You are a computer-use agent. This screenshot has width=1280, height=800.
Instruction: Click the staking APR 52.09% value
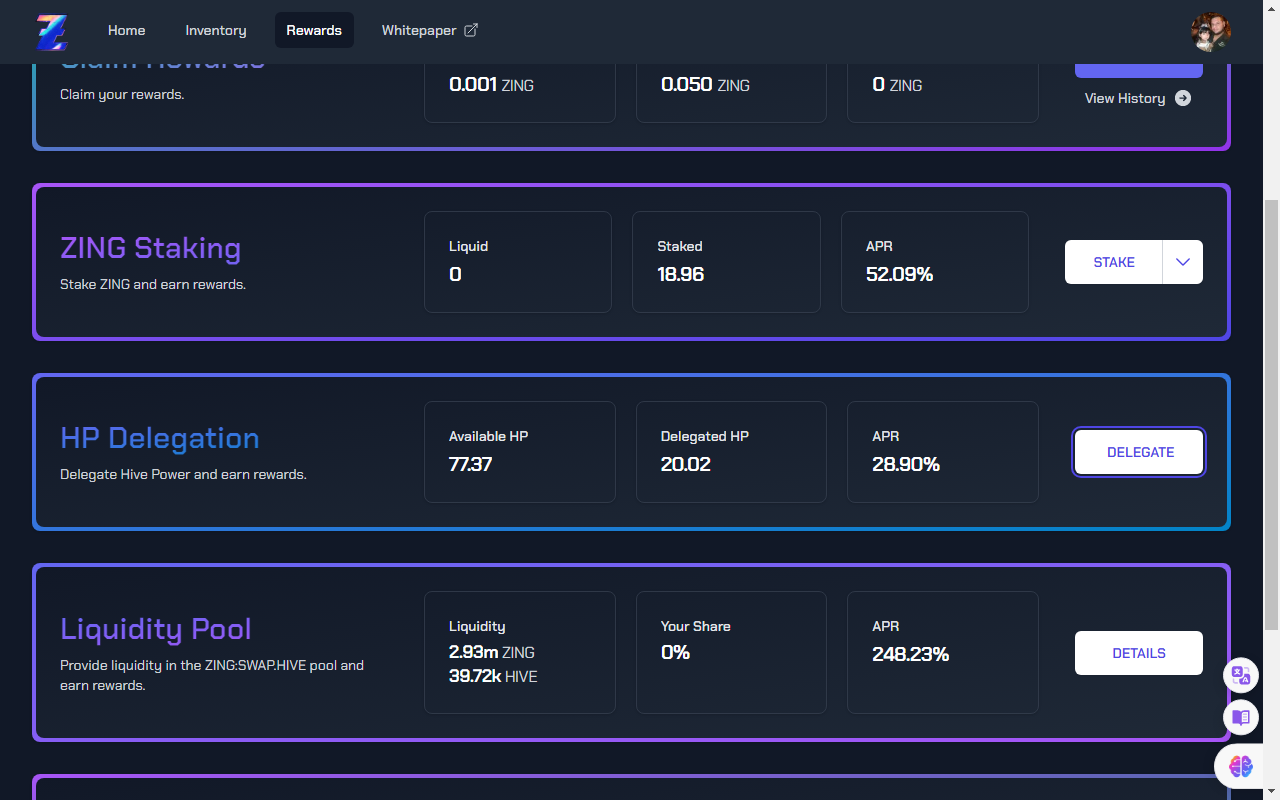(x=900, y=274)
